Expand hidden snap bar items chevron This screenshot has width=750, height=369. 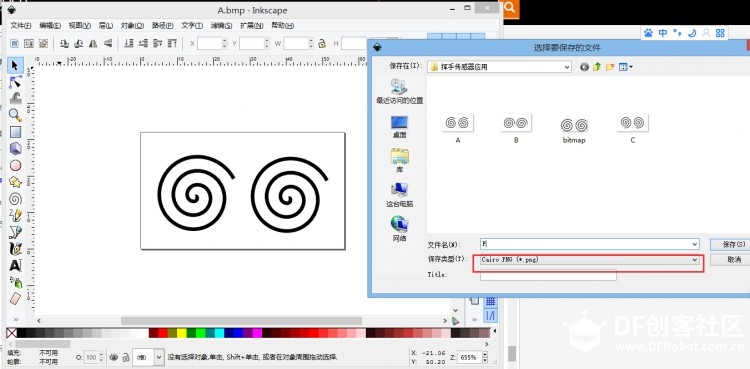coord(474,319)
